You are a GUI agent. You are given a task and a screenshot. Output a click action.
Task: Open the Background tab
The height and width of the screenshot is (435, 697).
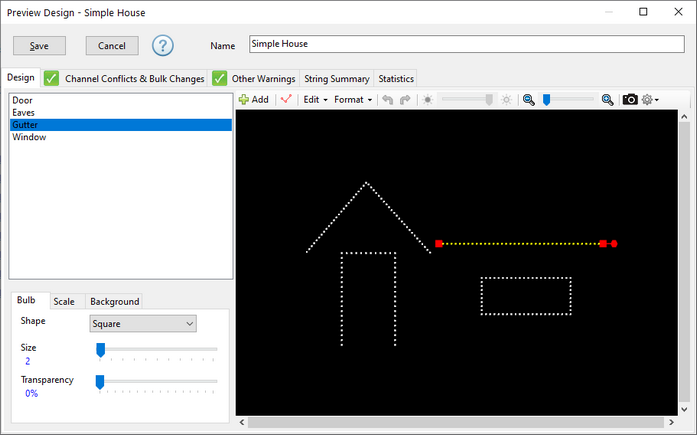pos(114,301)
